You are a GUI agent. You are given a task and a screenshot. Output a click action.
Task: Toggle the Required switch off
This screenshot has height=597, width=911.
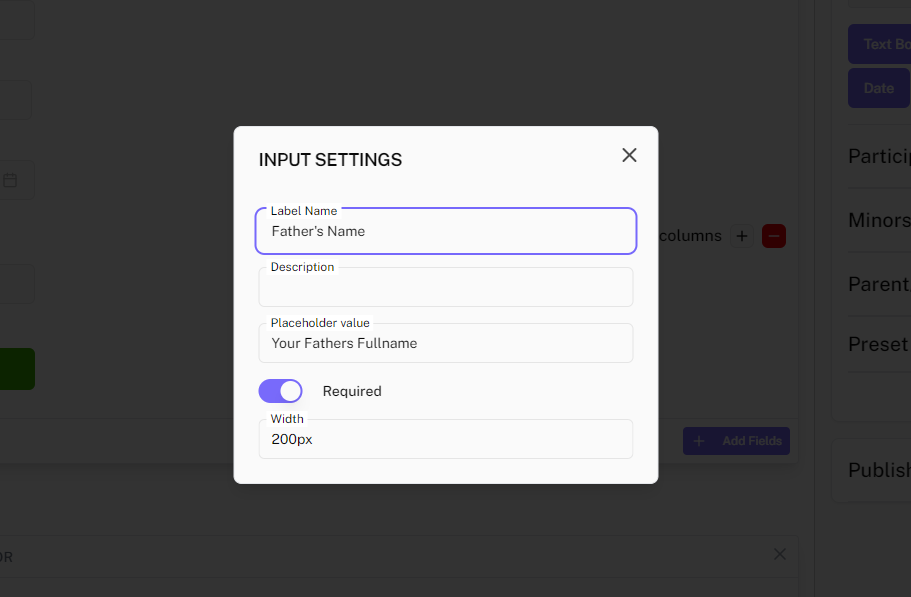[x=280, y=391]
